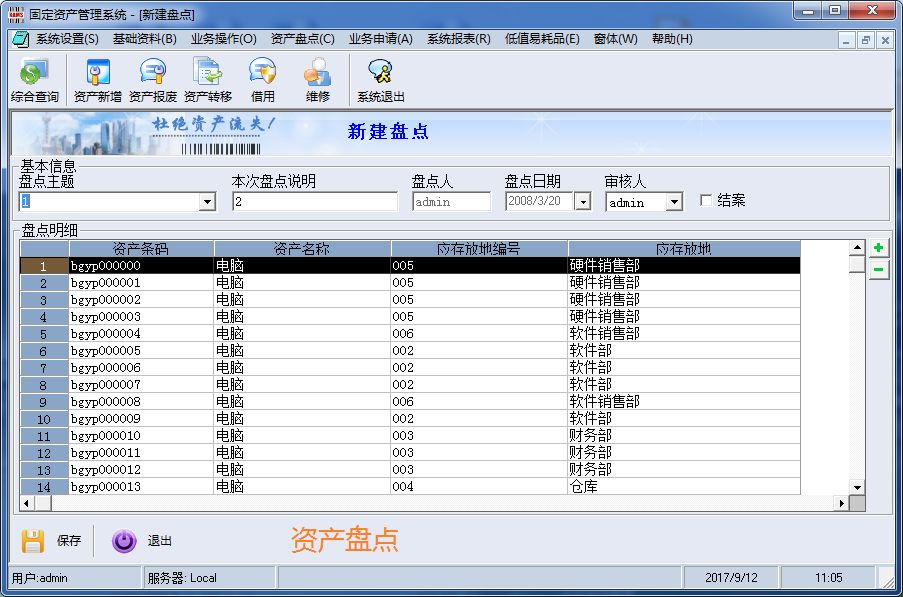
Task: Click the green minus remove-row icon
Action: point(878,269)
